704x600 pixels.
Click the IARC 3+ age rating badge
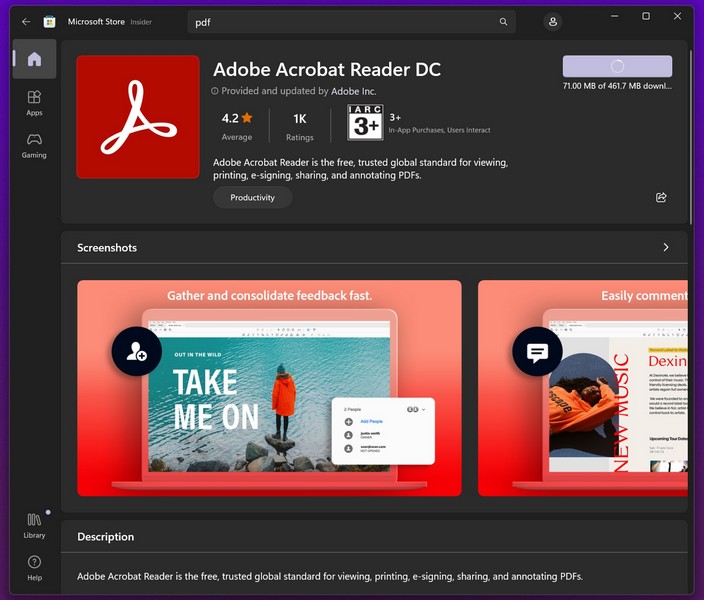coord(365,122)
